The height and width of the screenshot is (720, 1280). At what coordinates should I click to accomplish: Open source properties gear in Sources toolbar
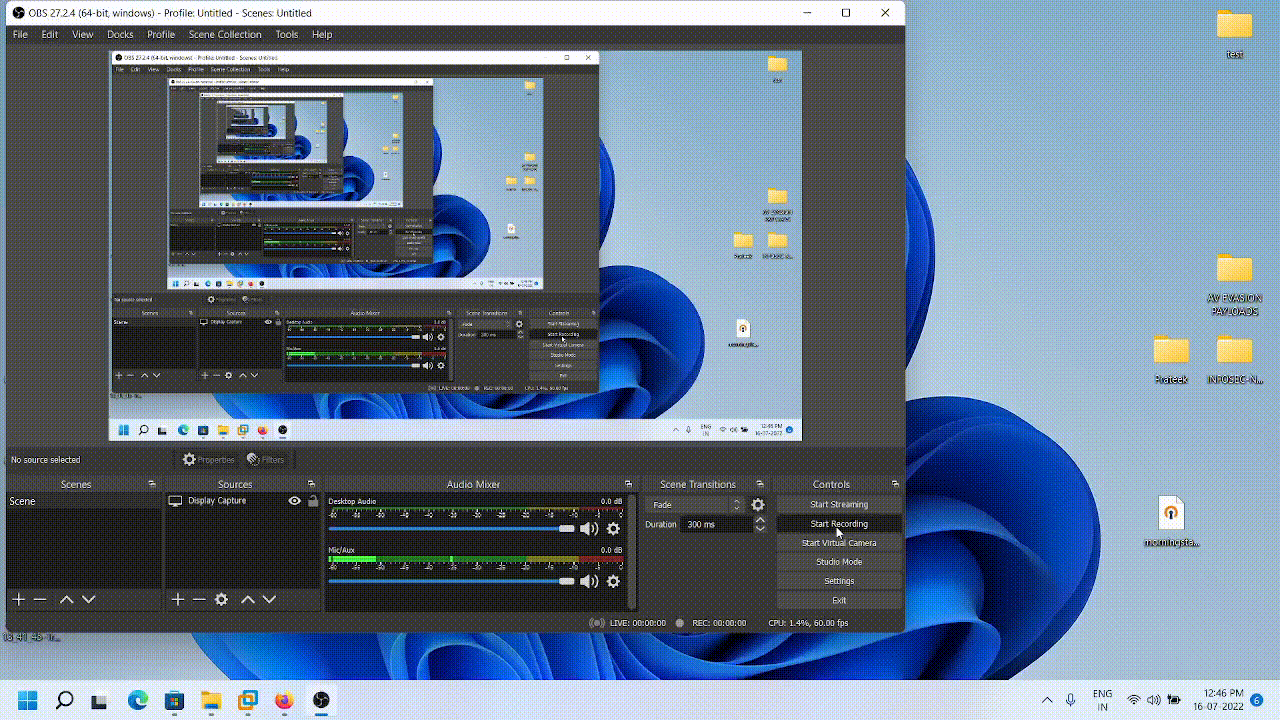click(x=221, y=599)
